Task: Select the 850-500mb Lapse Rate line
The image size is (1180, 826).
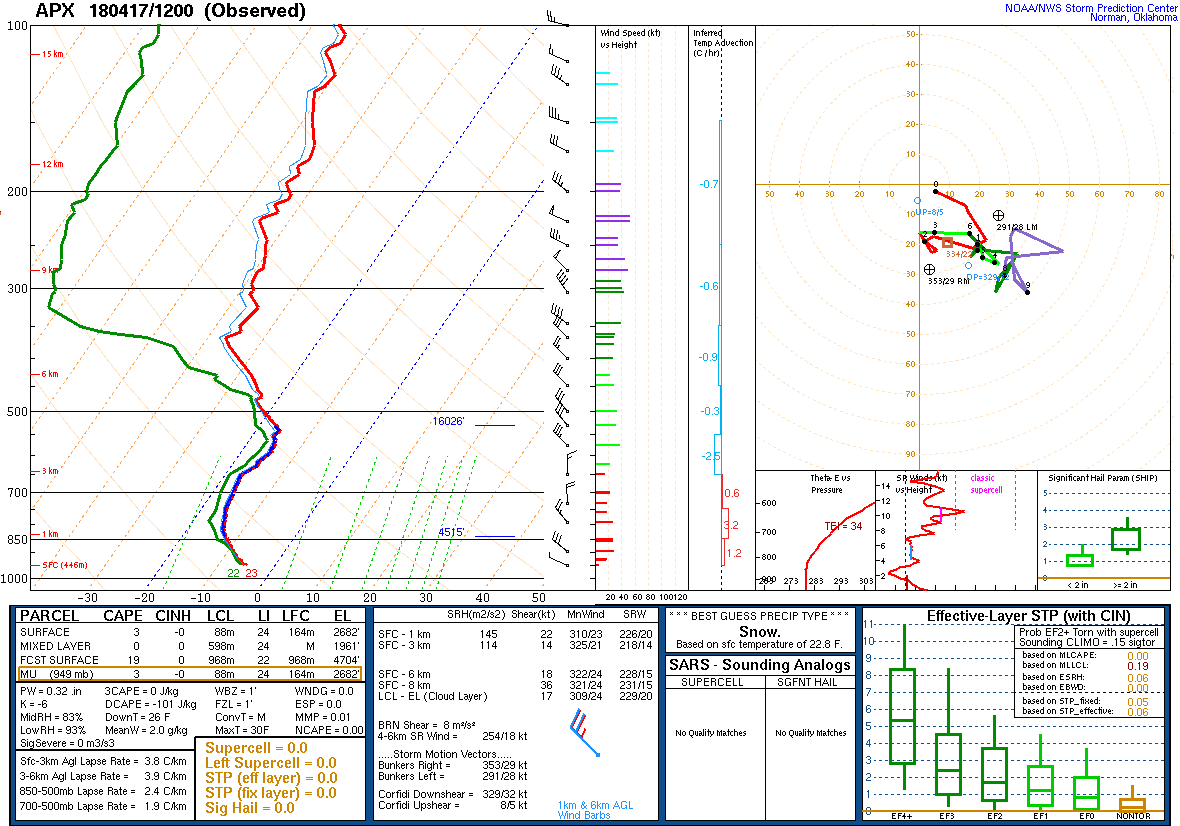Action: tap(103, 791)
